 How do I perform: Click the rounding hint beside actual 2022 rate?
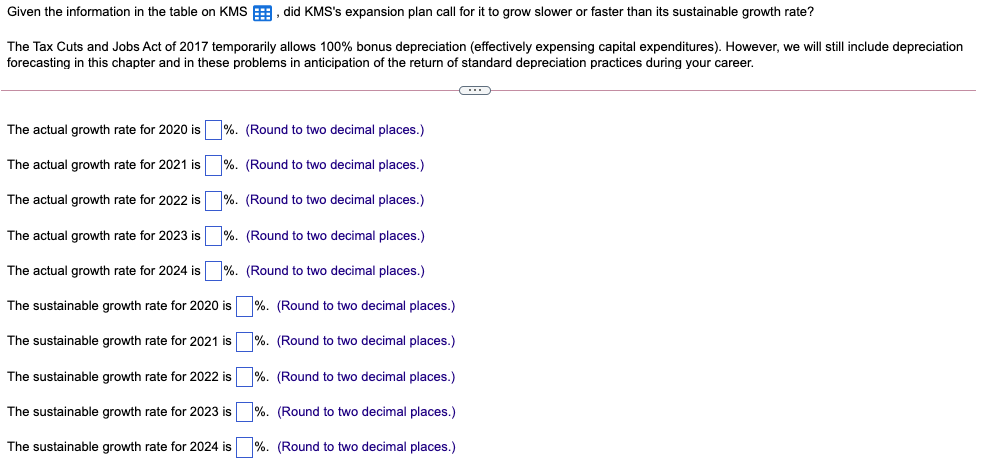pos(335,200)
